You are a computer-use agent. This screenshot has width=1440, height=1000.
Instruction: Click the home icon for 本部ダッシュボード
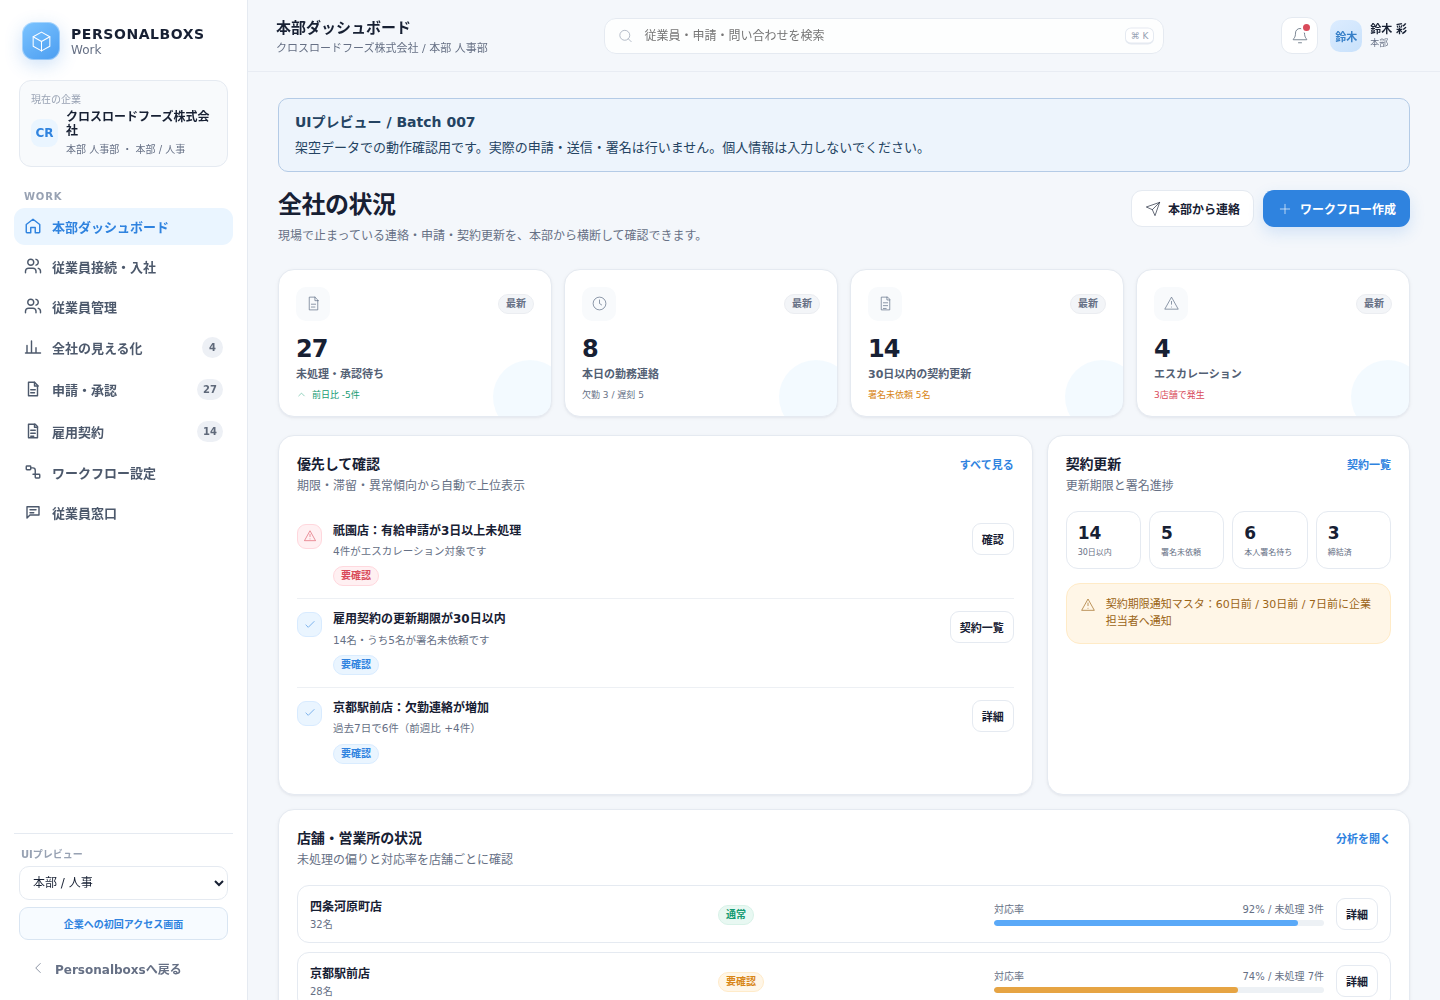click(x=33, y=227)
